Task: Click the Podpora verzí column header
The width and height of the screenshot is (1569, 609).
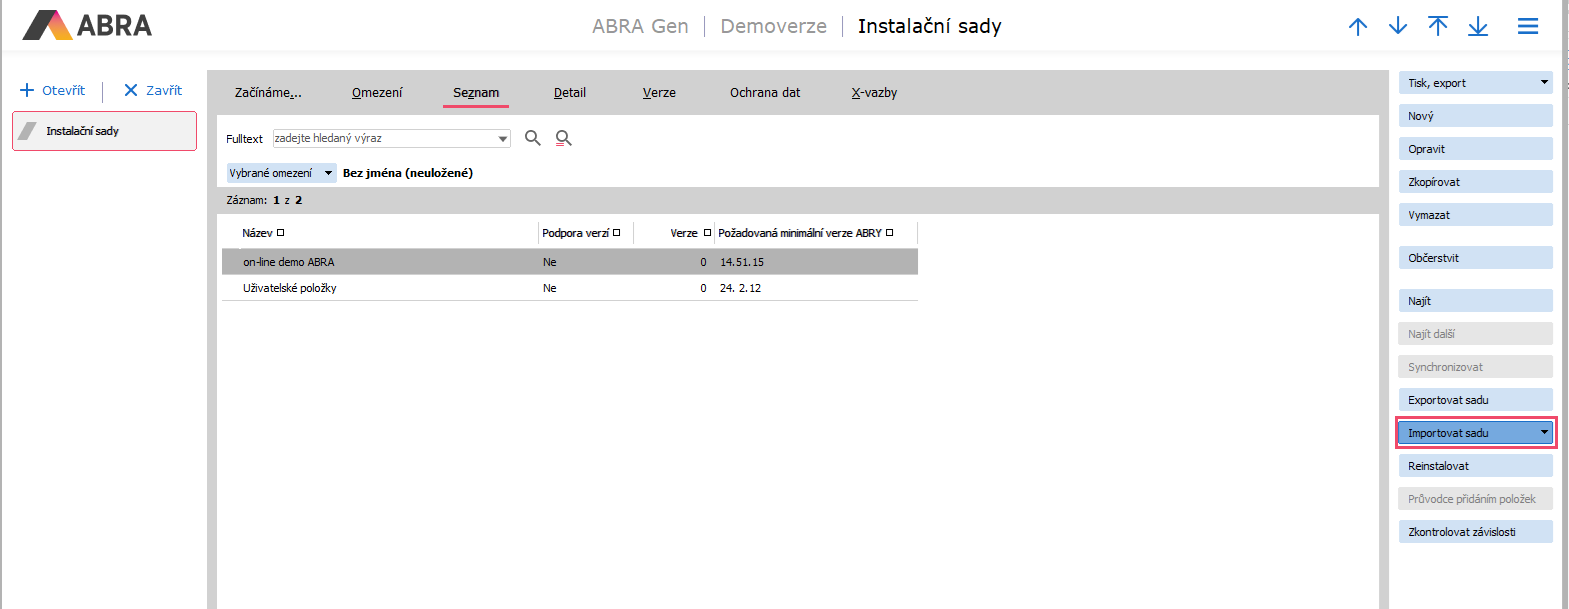Action: [x=575, y=233]
